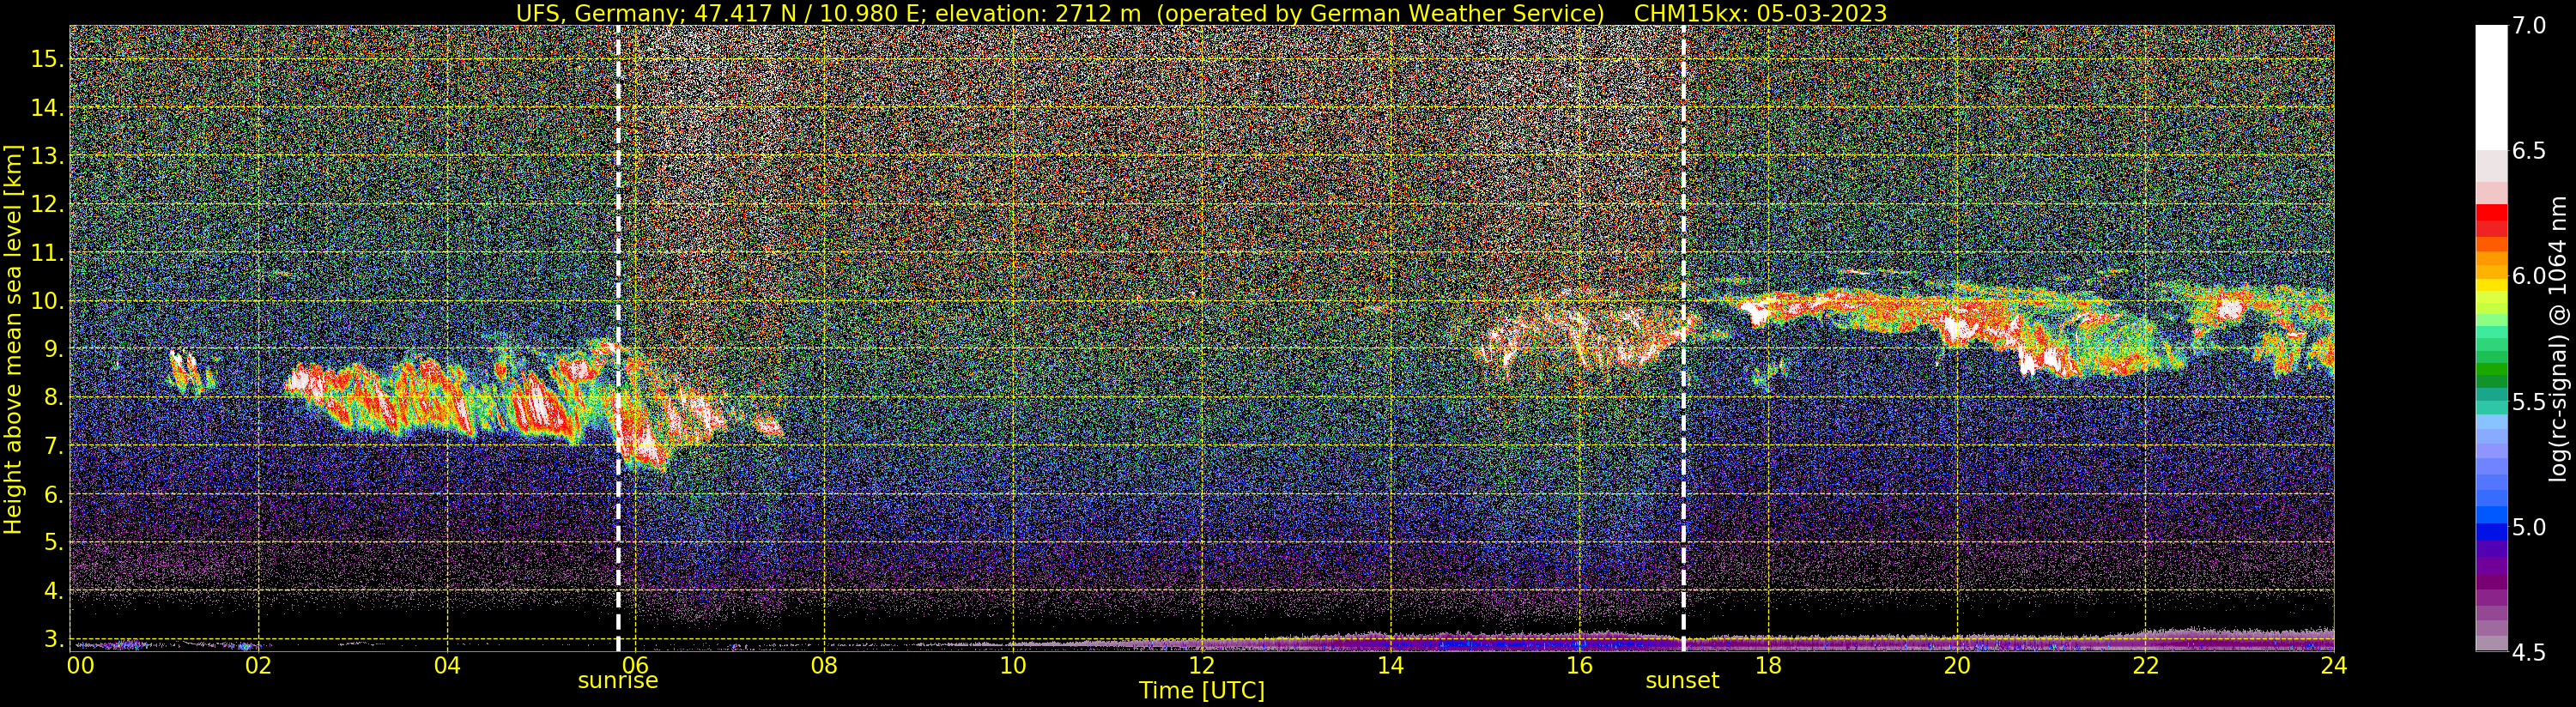
Task: Click the '20' time tick label
Action: coord(1957,665)
